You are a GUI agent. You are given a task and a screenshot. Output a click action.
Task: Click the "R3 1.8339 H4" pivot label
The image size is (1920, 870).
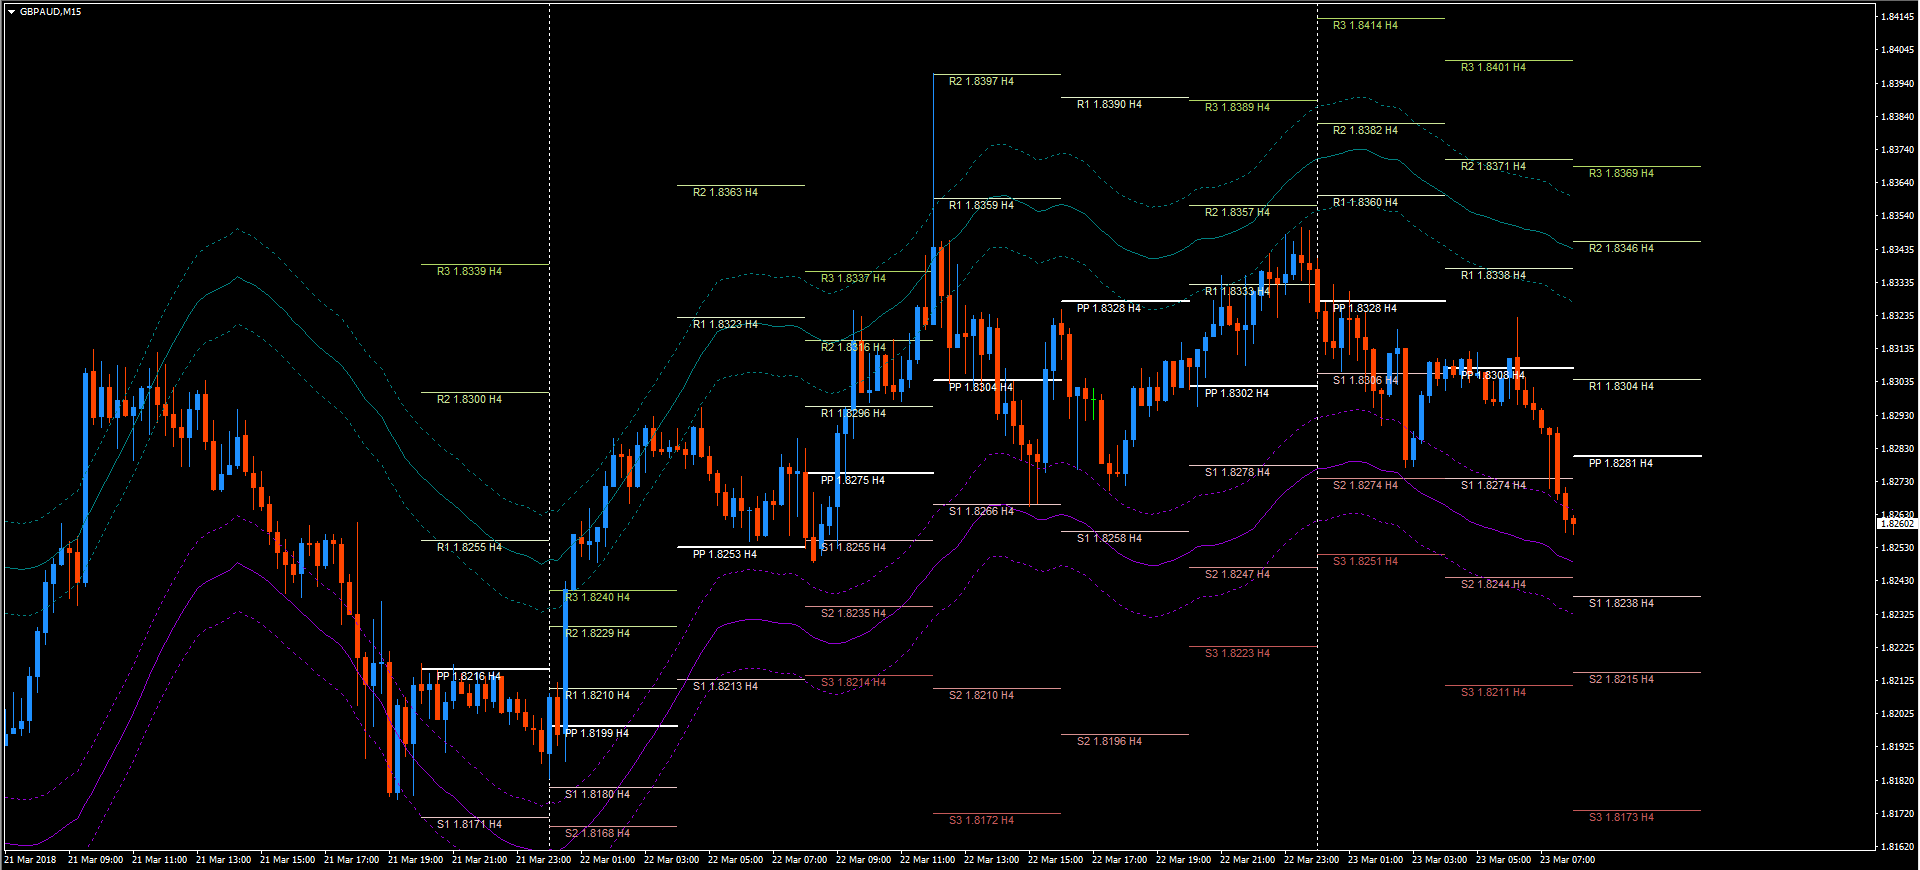click(x=469, y=272)
